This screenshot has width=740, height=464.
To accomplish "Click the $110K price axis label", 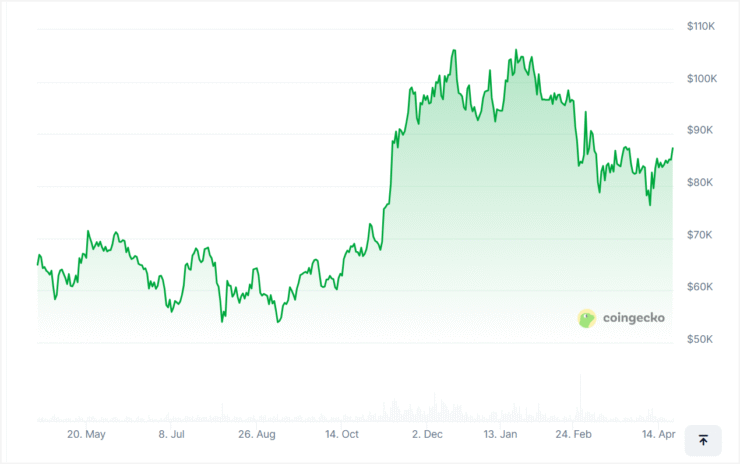I will click(x=700, y=26).
